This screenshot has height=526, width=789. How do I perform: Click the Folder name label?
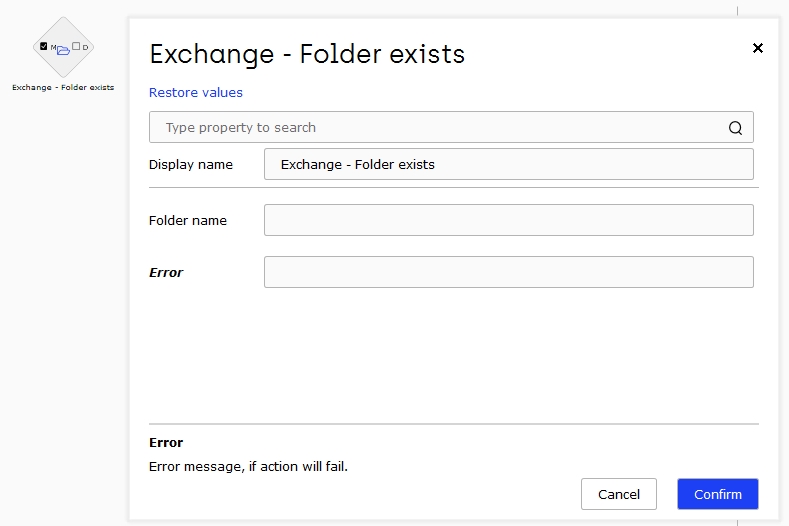point(188,220)
